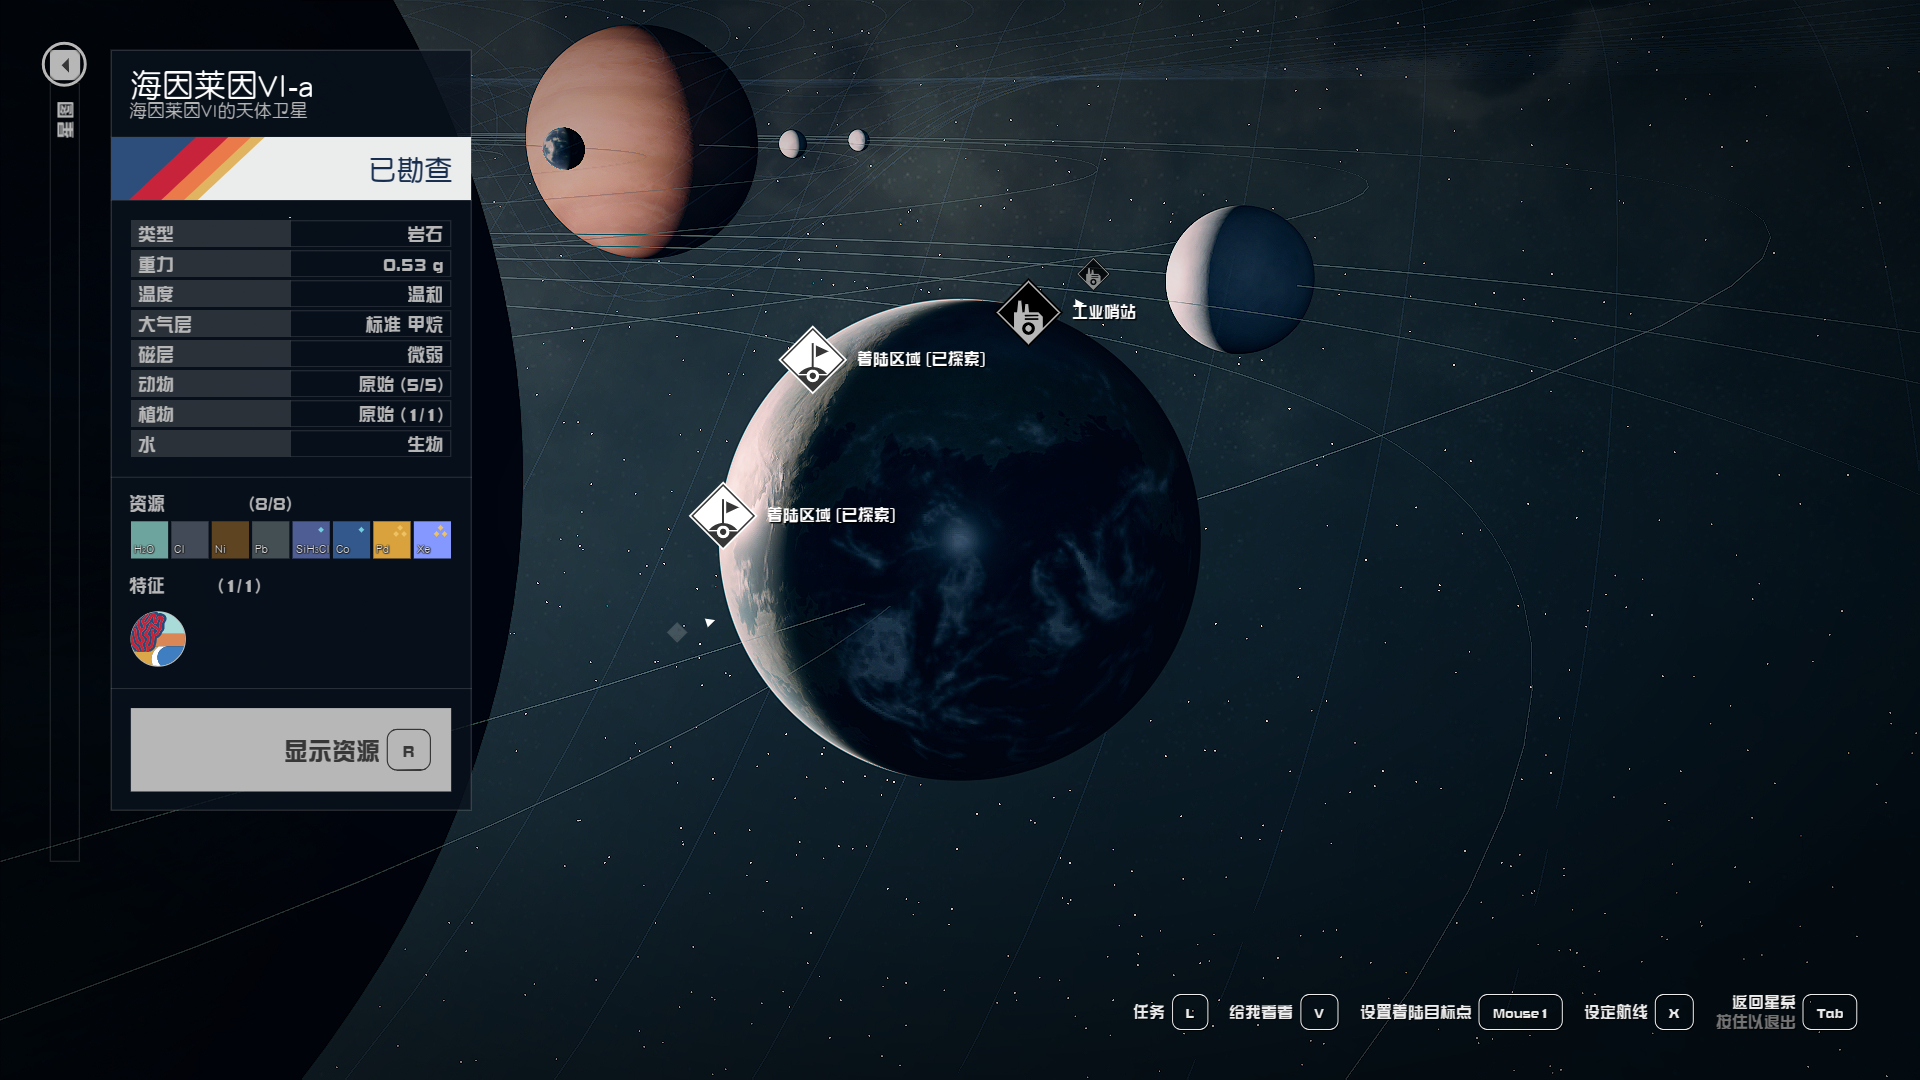Click the upper 着陆区域 [已探索] label
This screenshot has width=1920, height=1080.
(921, 359)
